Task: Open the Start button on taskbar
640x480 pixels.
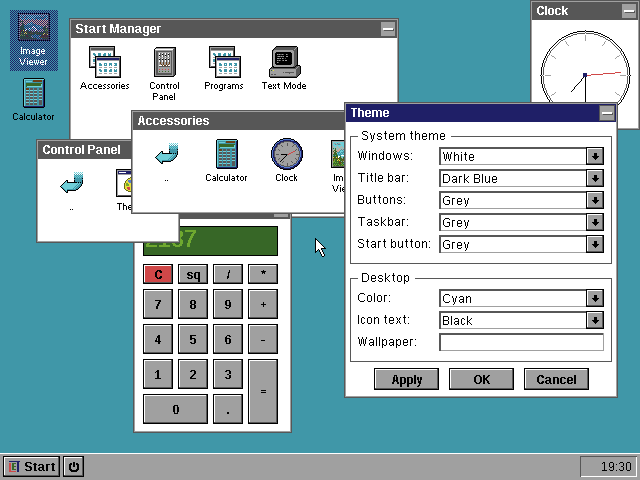Action: click(x=32, y=467)
